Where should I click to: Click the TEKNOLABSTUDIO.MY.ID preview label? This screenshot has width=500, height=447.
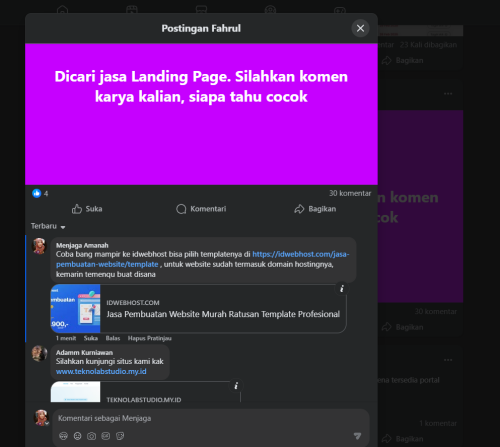pyautogui.click(x=144, y=400)
